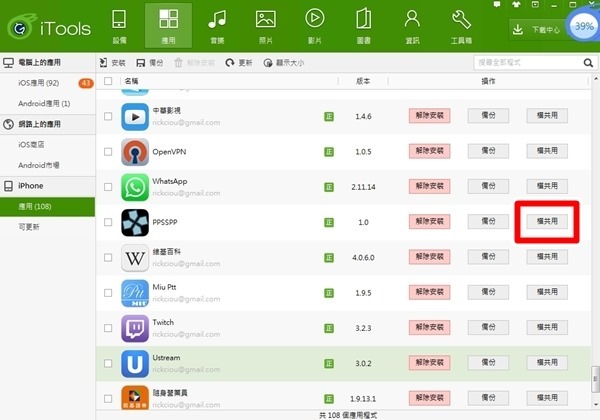Uninstall Ustream with 解除安裝 button
The image size is (600, 420).
coord(429,363)
